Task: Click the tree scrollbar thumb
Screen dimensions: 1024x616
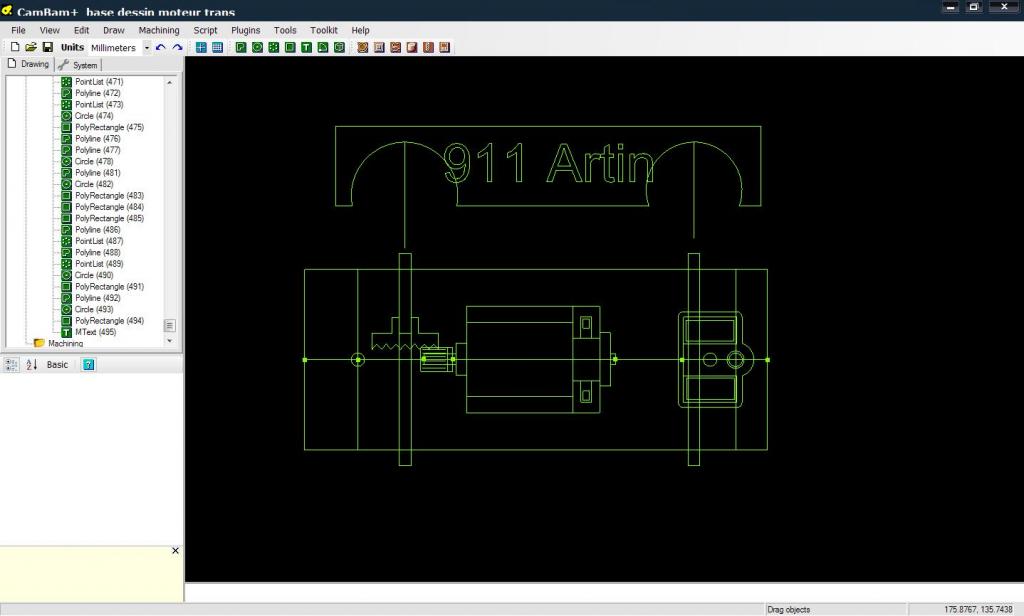Action: pos(170,325)
